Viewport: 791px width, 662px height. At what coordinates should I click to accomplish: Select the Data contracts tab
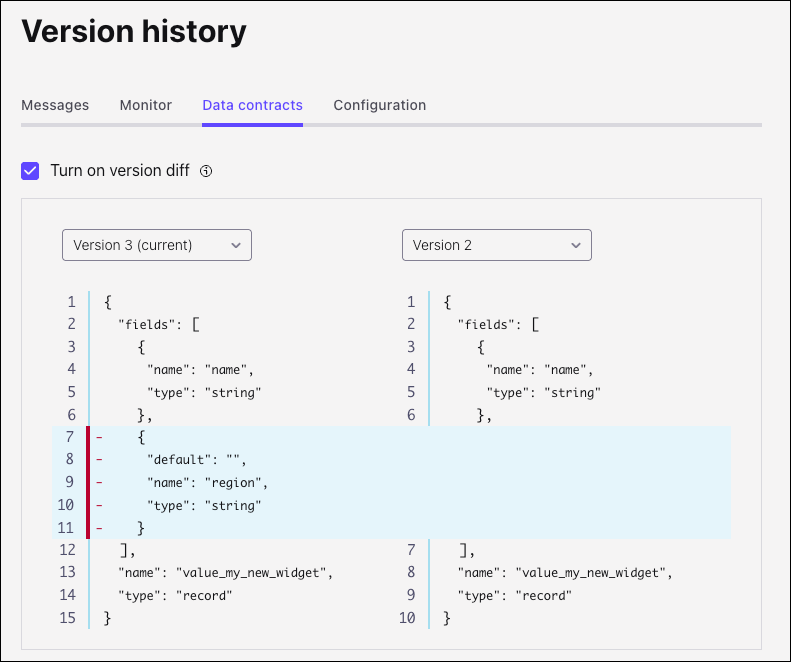click(252, 105)
